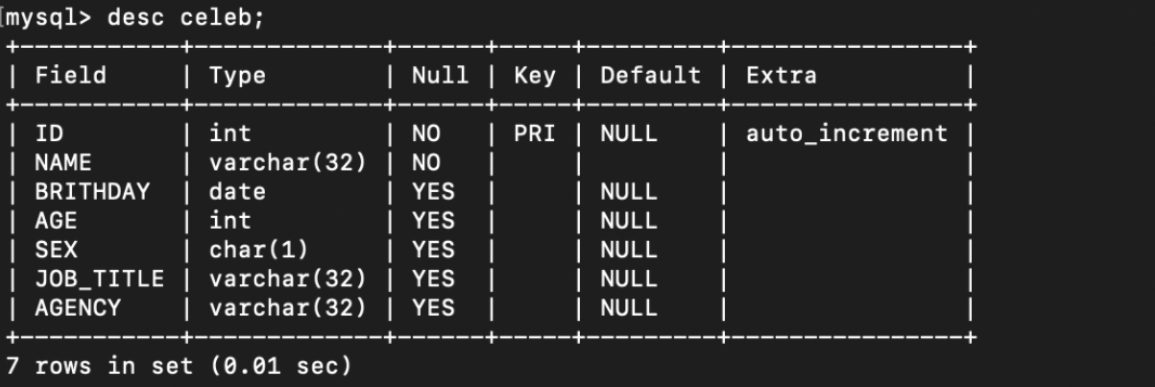
Task: Select the AGE field name
Action: [56, 220]
